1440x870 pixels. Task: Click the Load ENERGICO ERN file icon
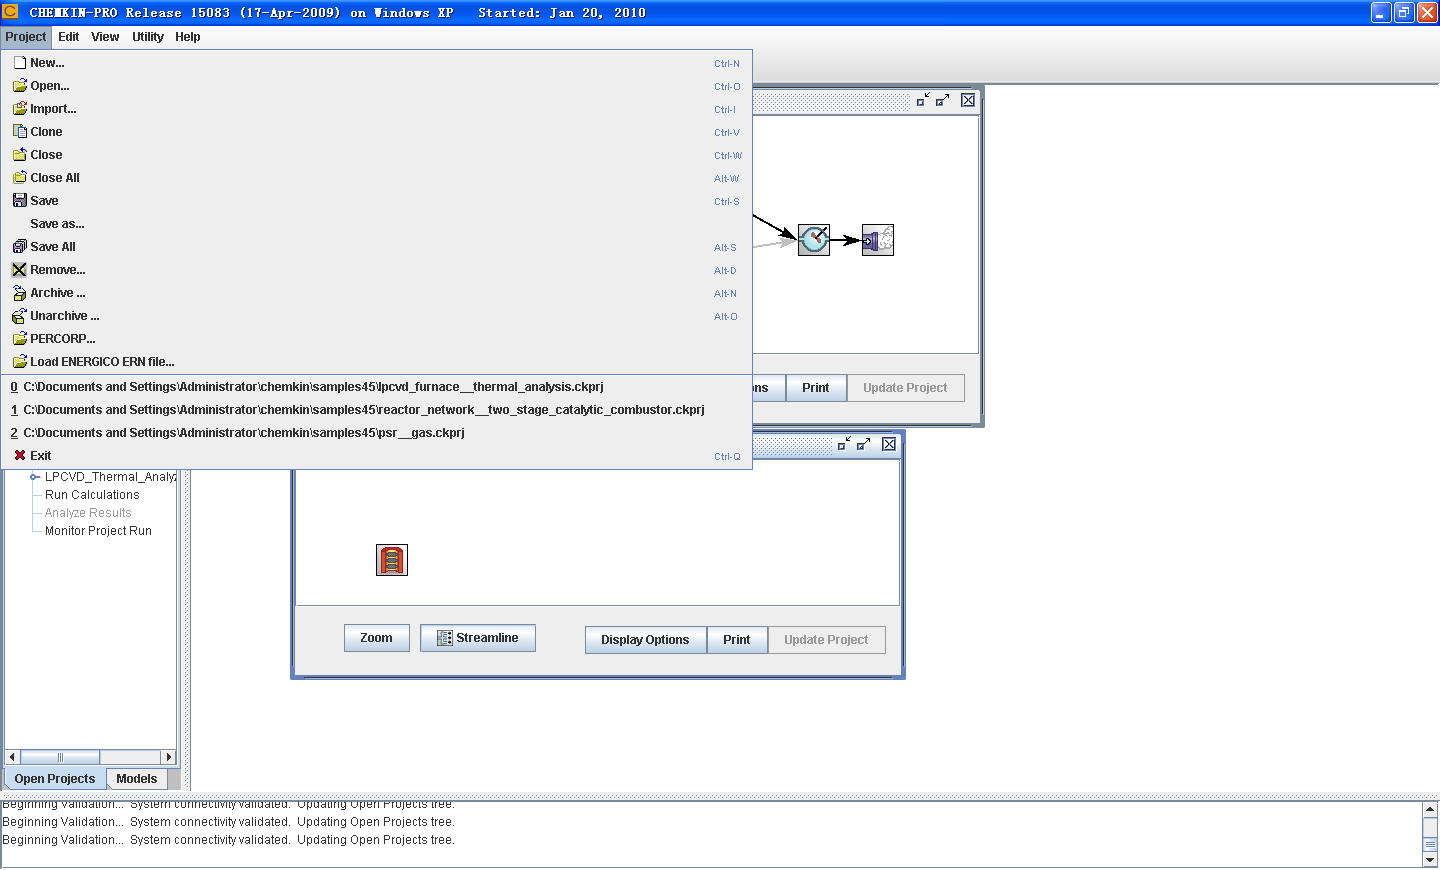click(20, 361)
